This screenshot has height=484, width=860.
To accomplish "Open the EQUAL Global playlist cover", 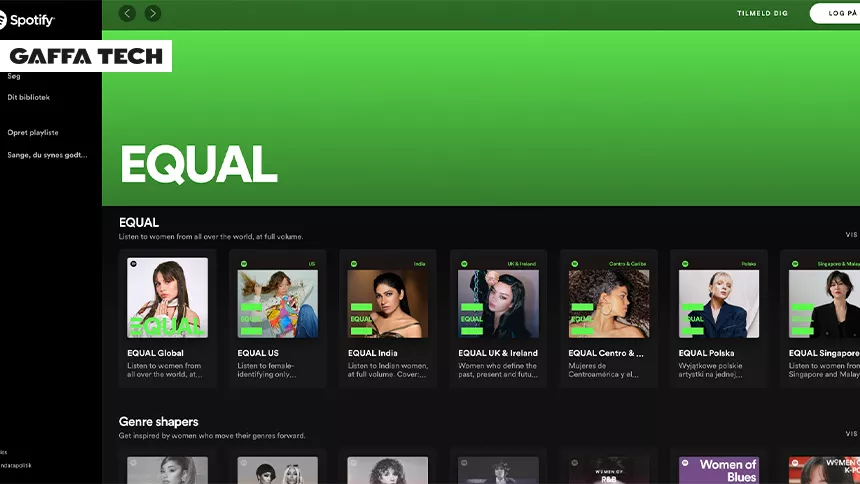I will click(x=167, y=297).
